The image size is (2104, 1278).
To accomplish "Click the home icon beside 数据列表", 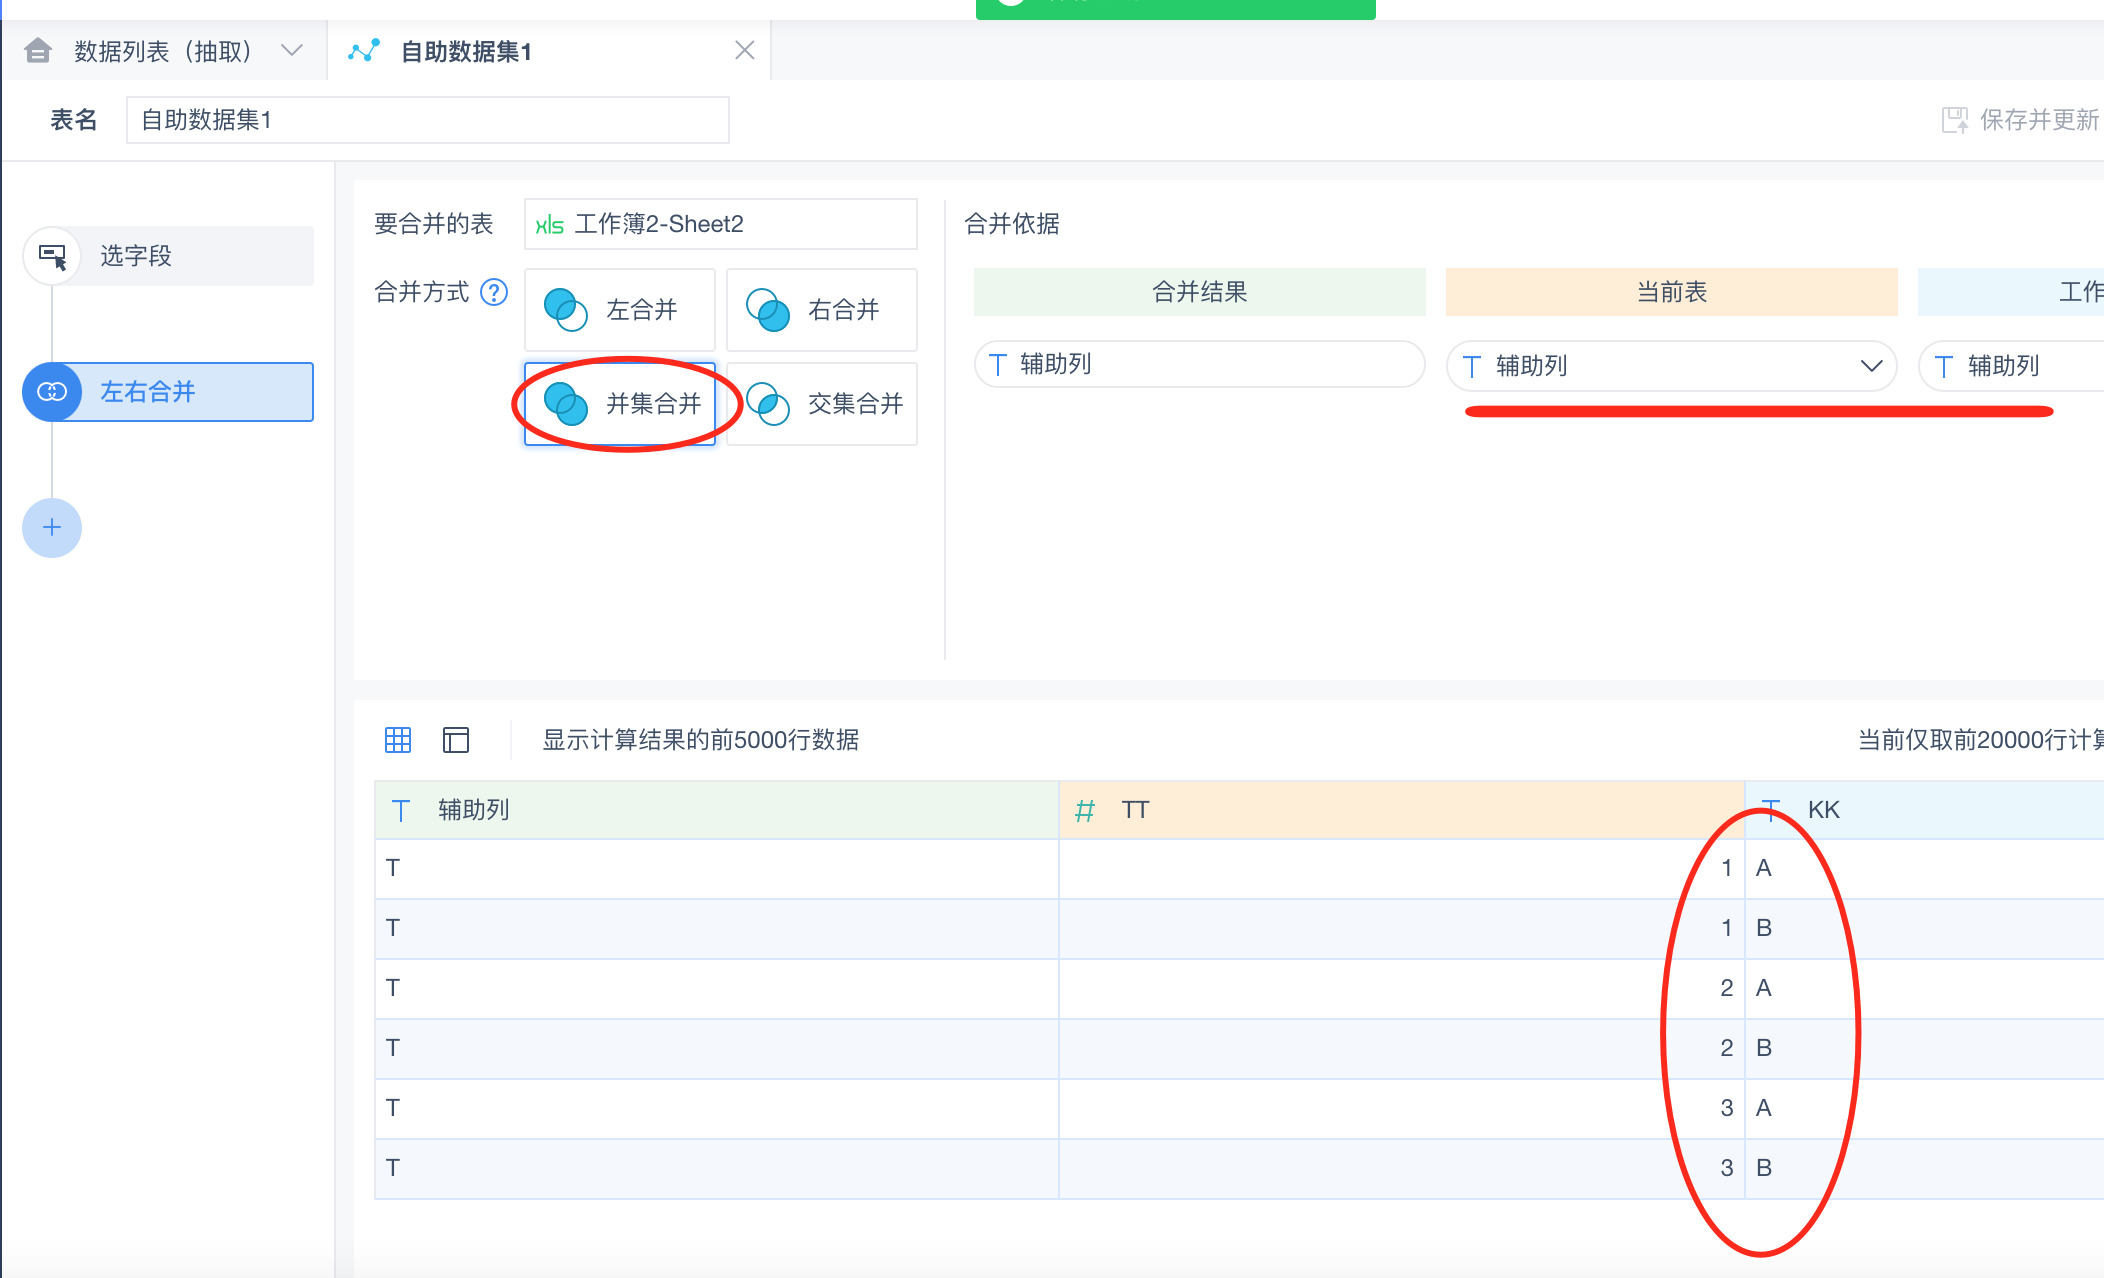I will [x=38, y=51].
